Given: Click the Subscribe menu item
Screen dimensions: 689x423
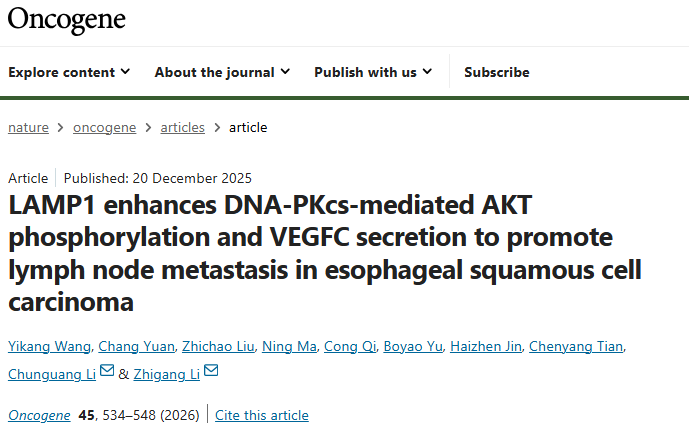Looking at the screenshot, I should pyautogui.click(x=497, y=72).
